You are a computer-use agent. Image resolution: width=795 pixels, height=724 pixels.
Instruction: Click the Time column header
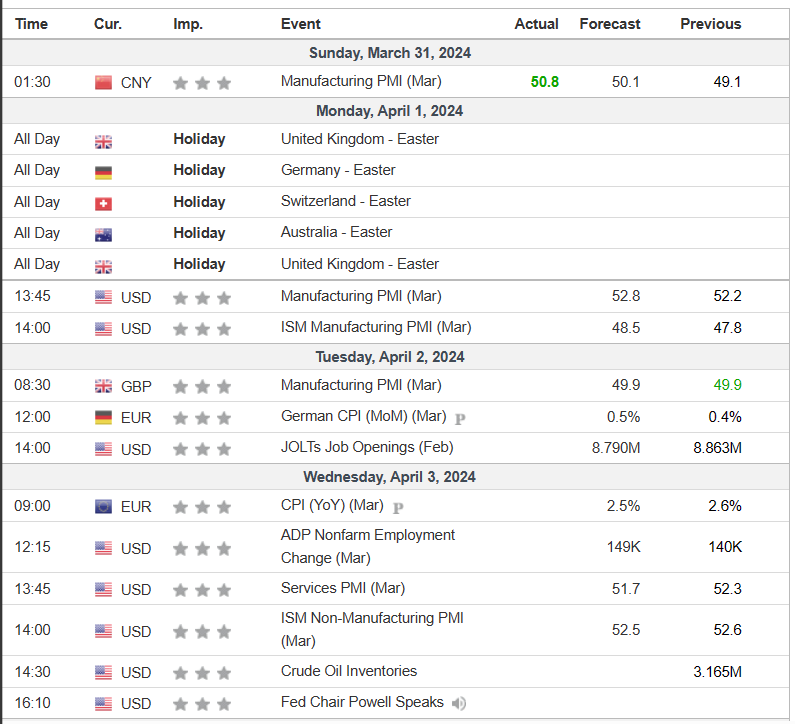31,24
